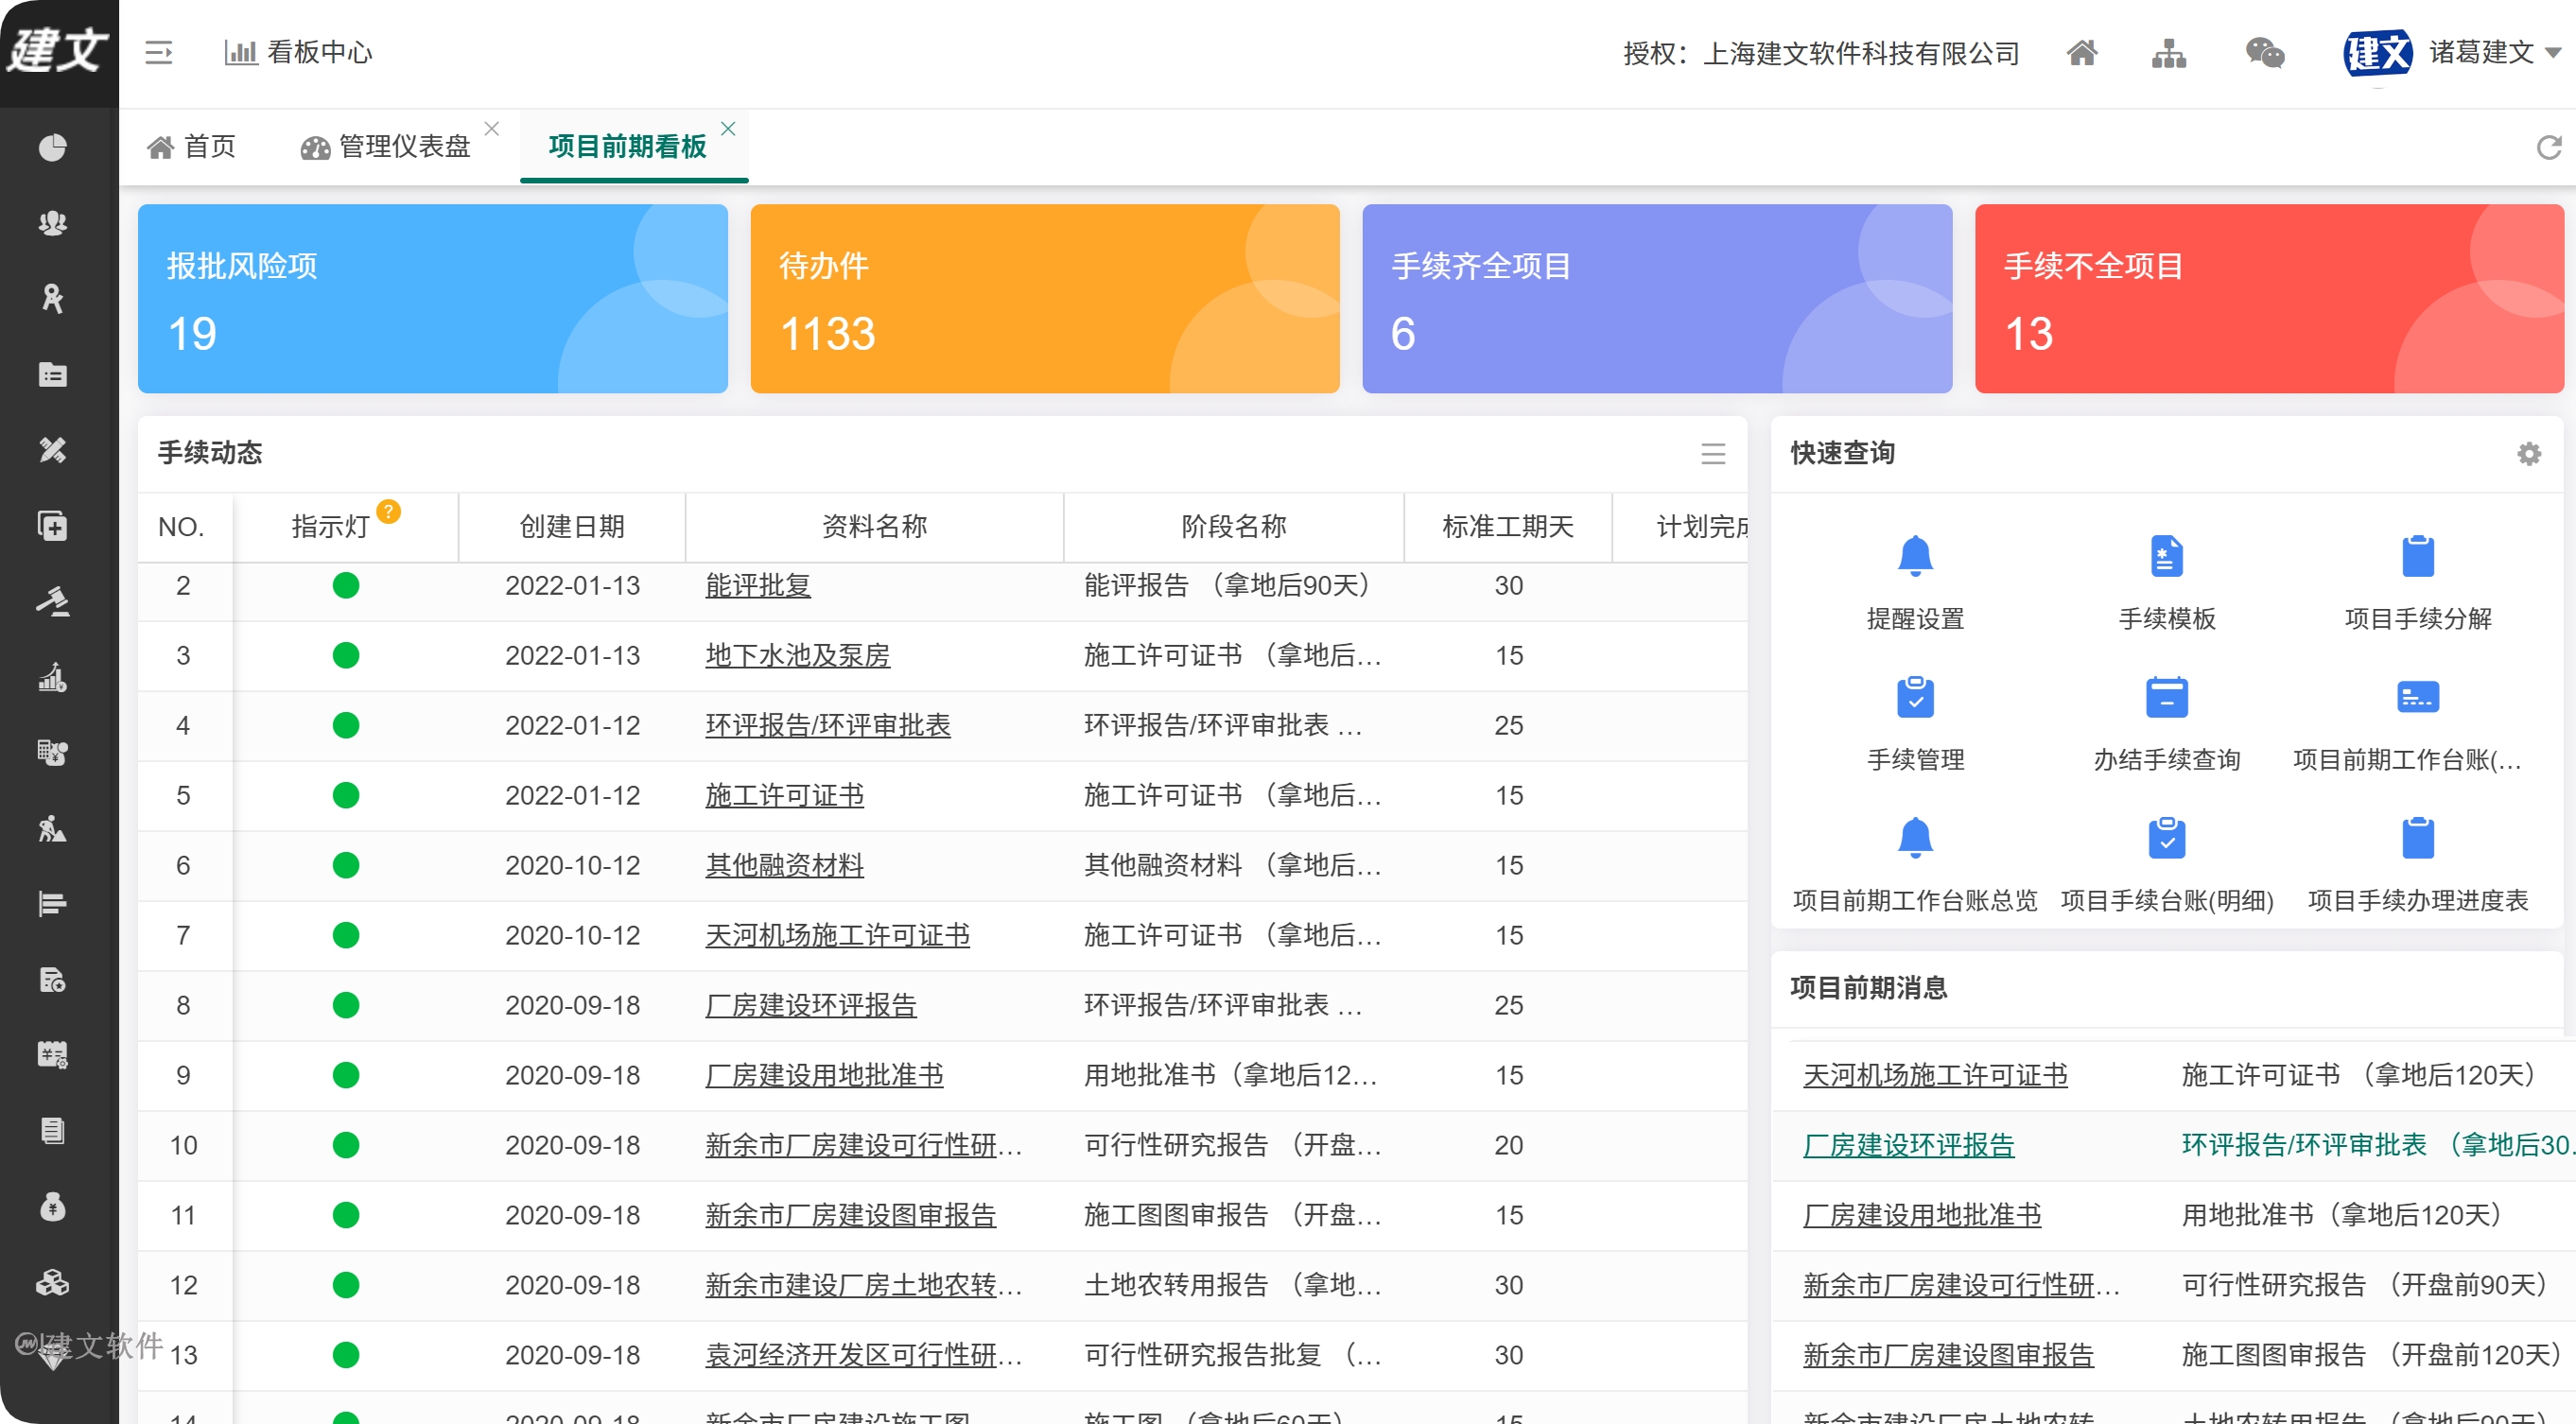The height and width of the screenshot is (1424, 2576).
Task: Click the construction worker sidebar icon
Action: (53, 828)
